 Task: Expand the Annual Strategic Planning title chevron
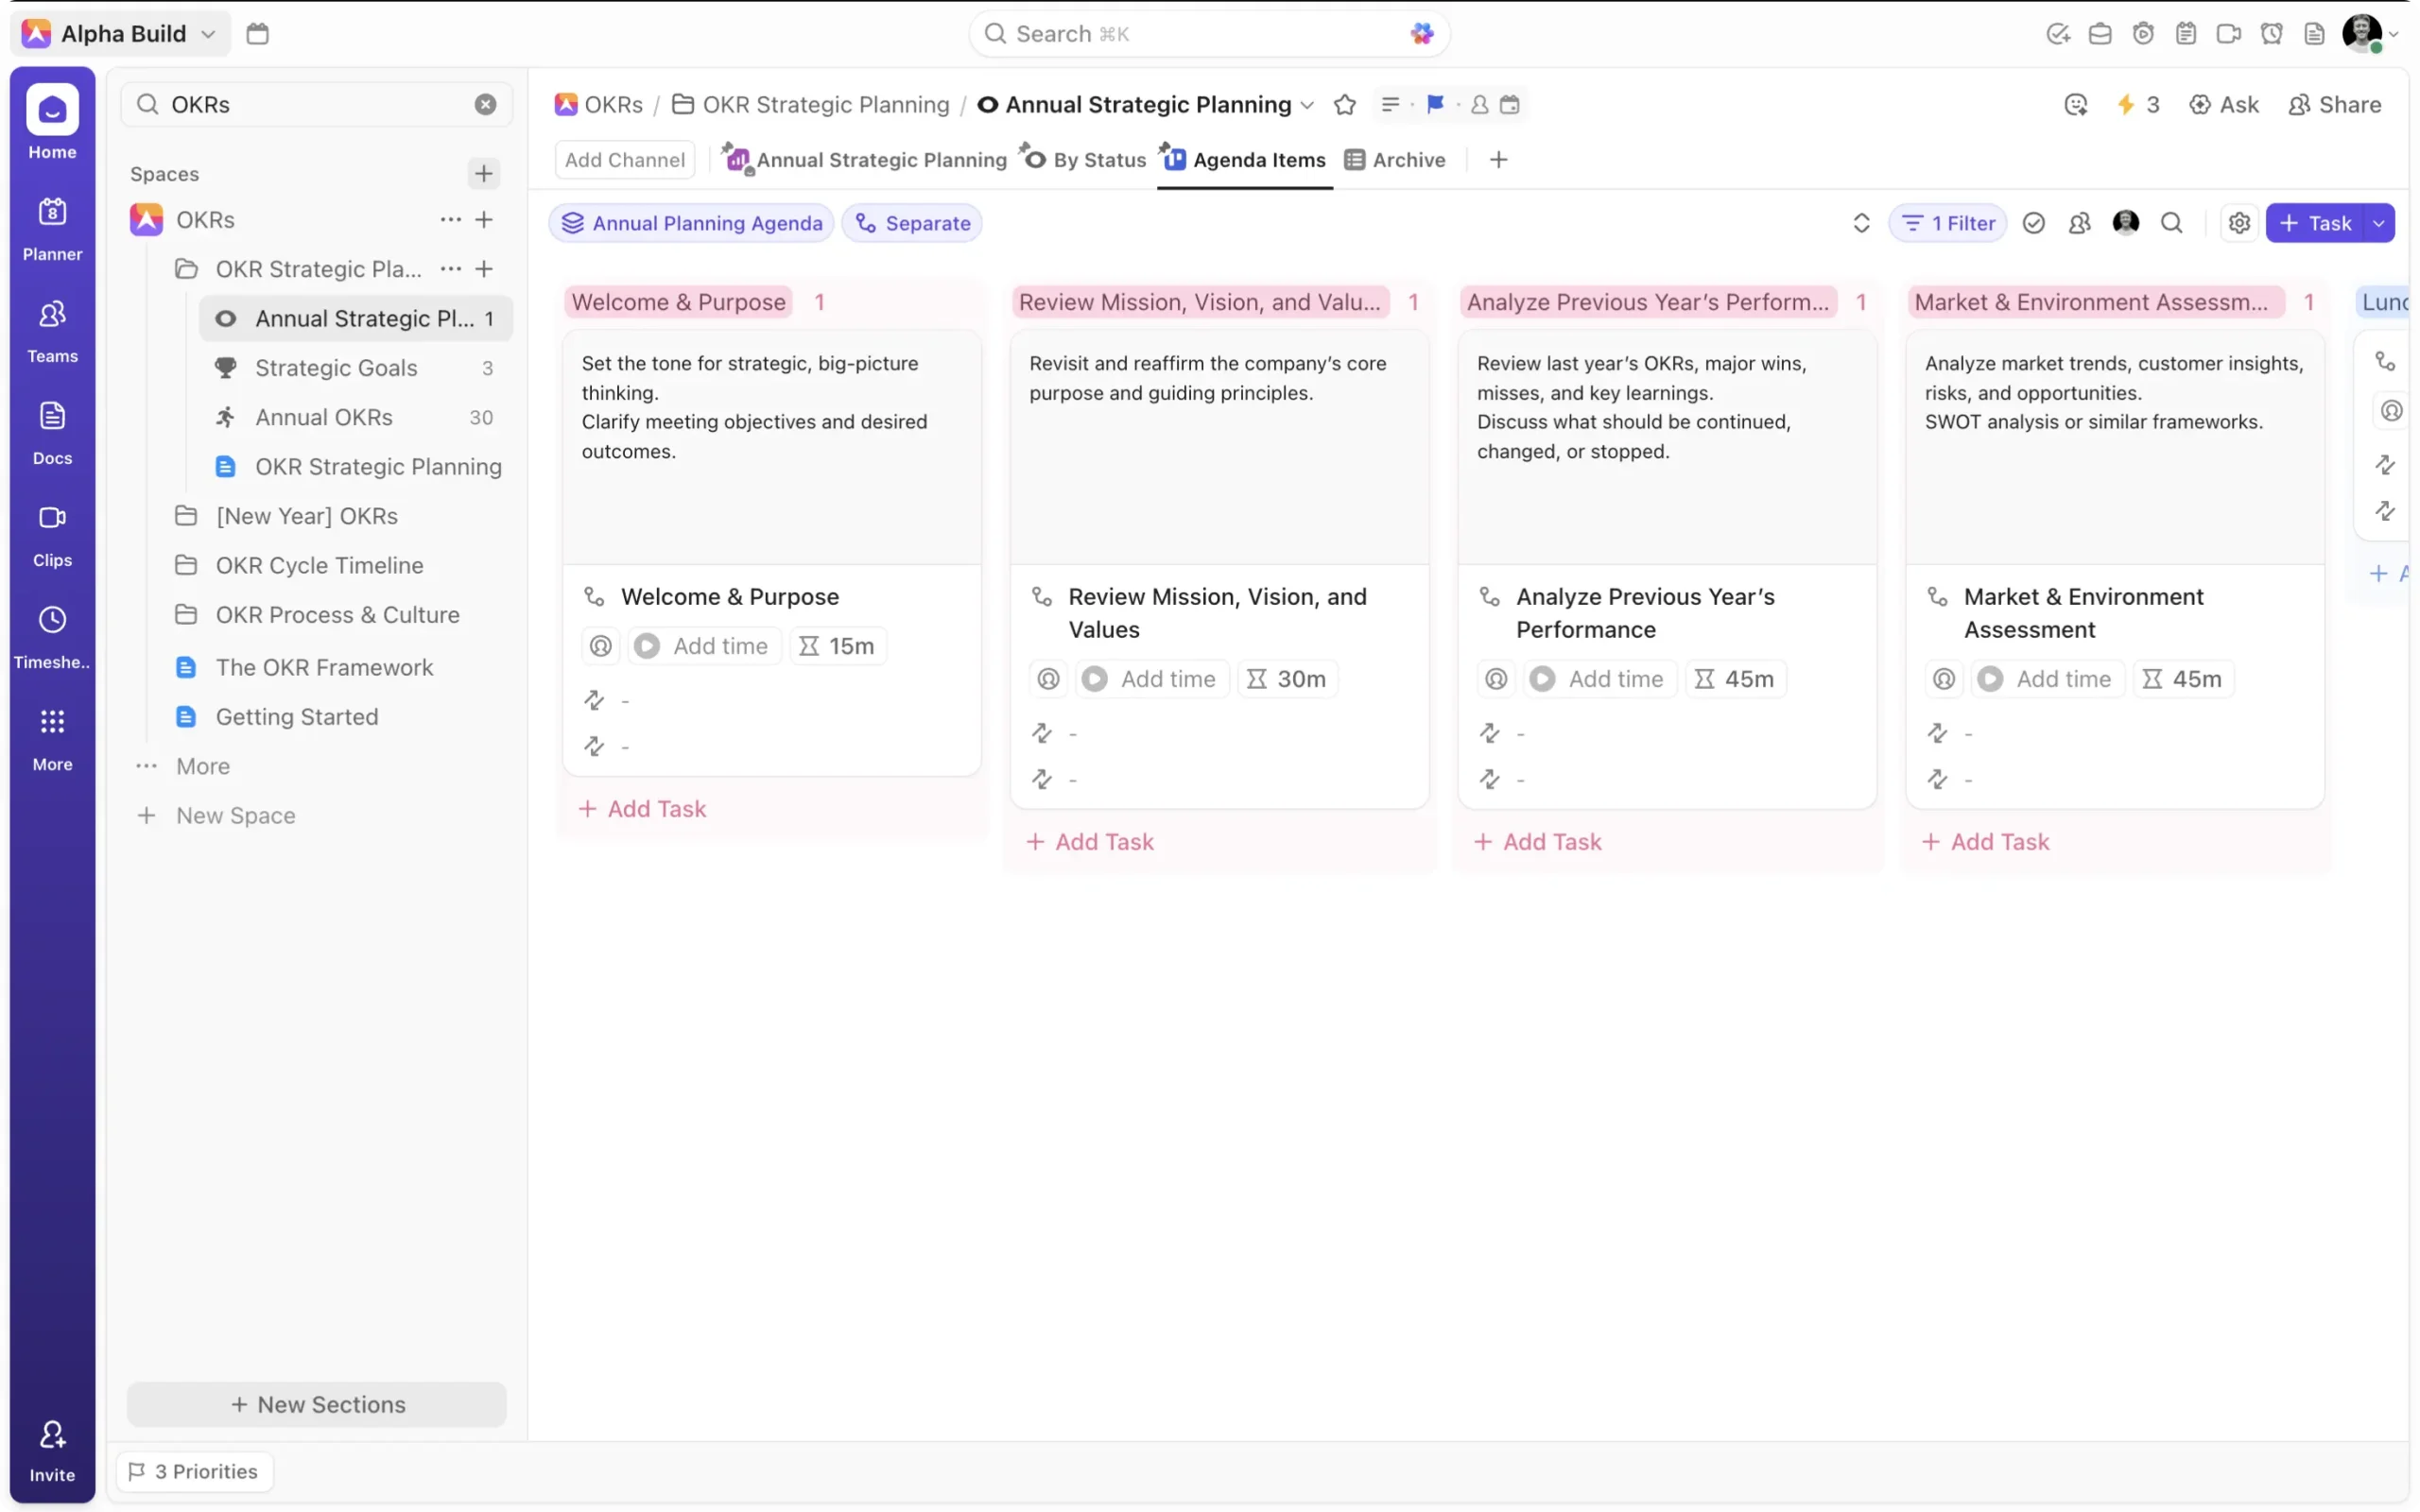point(1307,105)
